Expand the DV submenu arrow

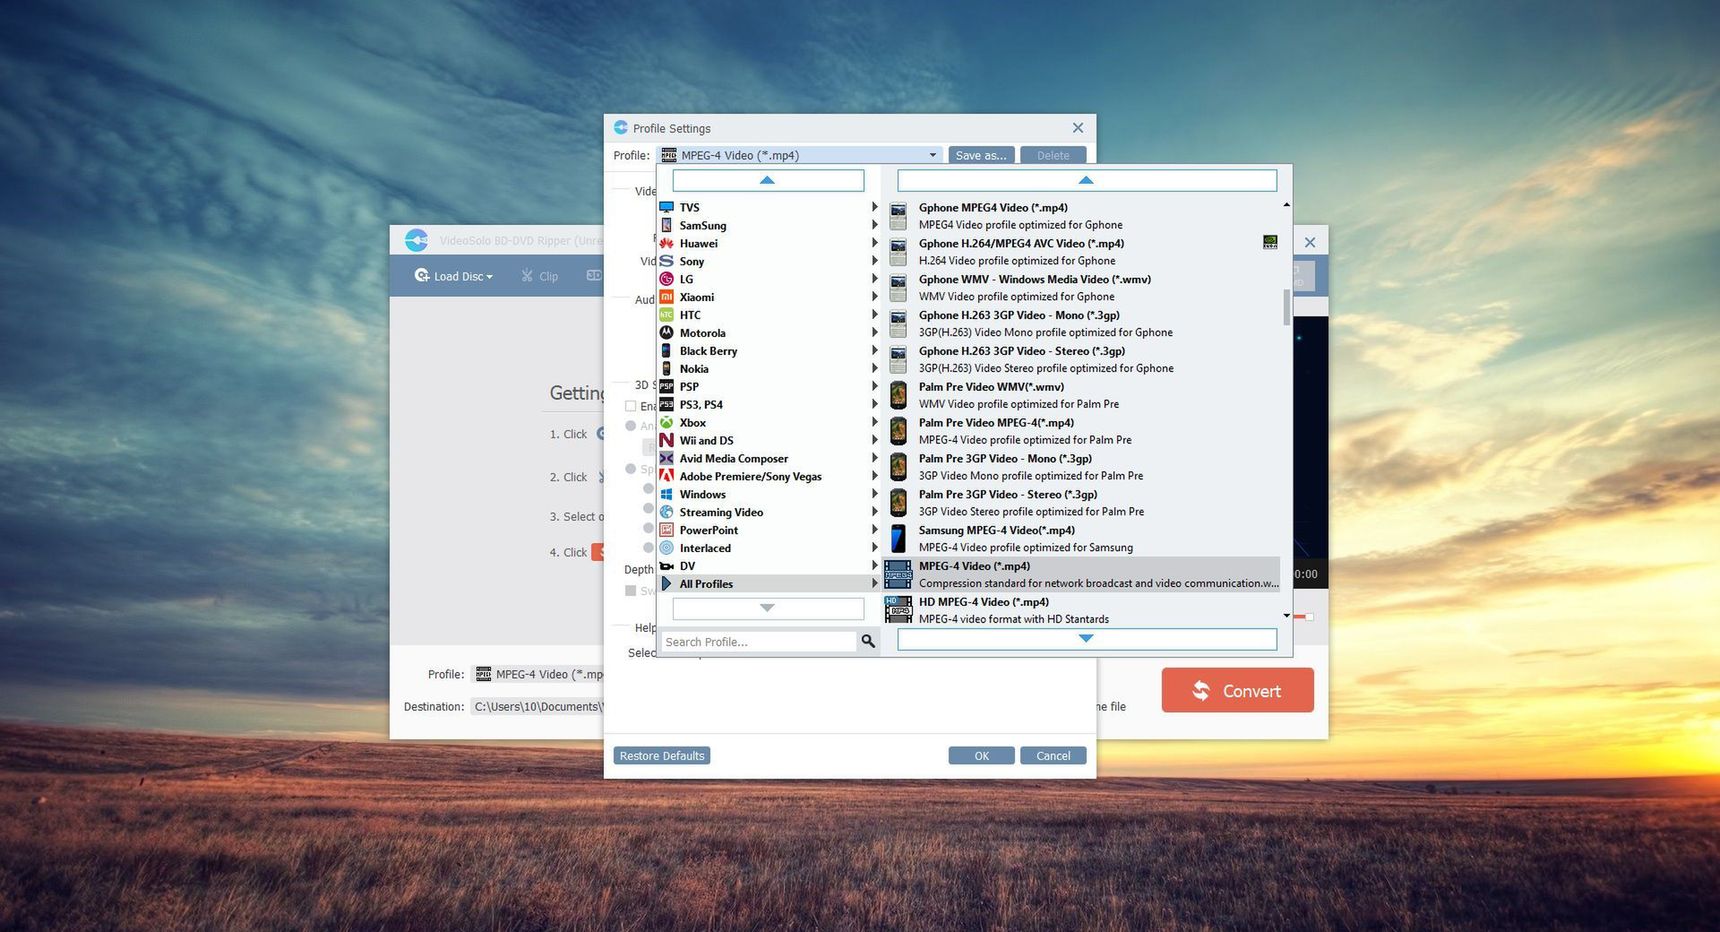(x=874, y=566)
